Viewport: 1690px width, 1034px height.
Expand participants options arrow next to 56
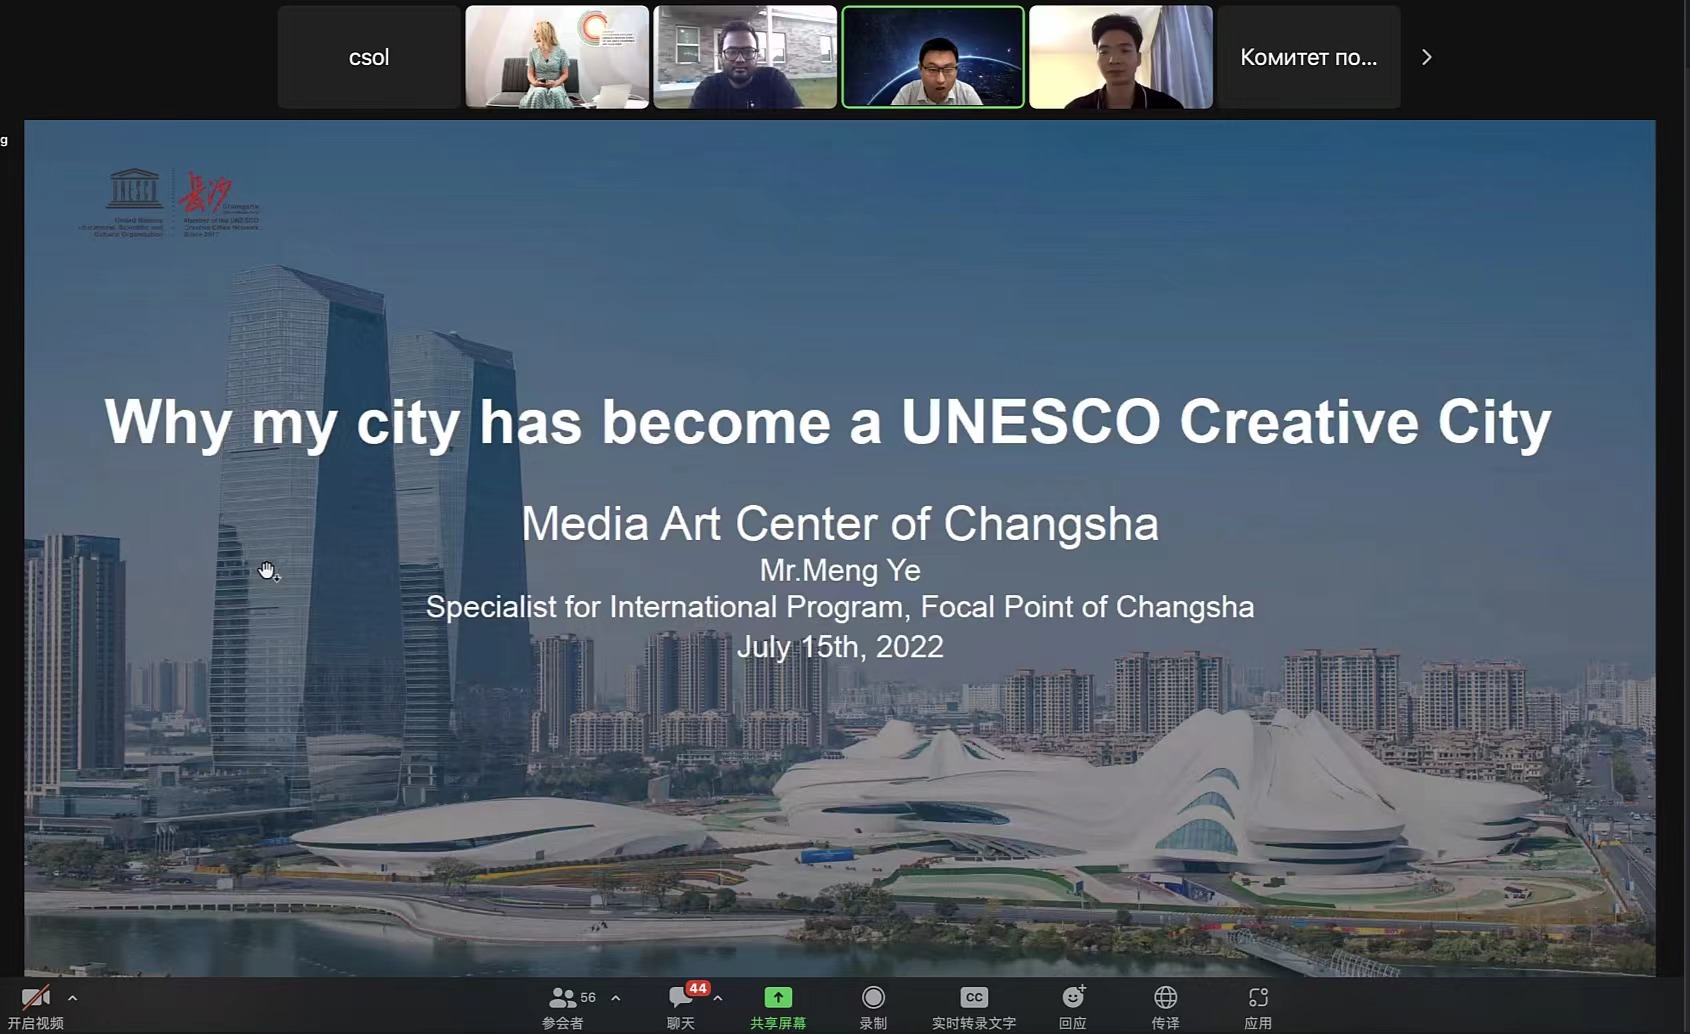pos(616,998)
